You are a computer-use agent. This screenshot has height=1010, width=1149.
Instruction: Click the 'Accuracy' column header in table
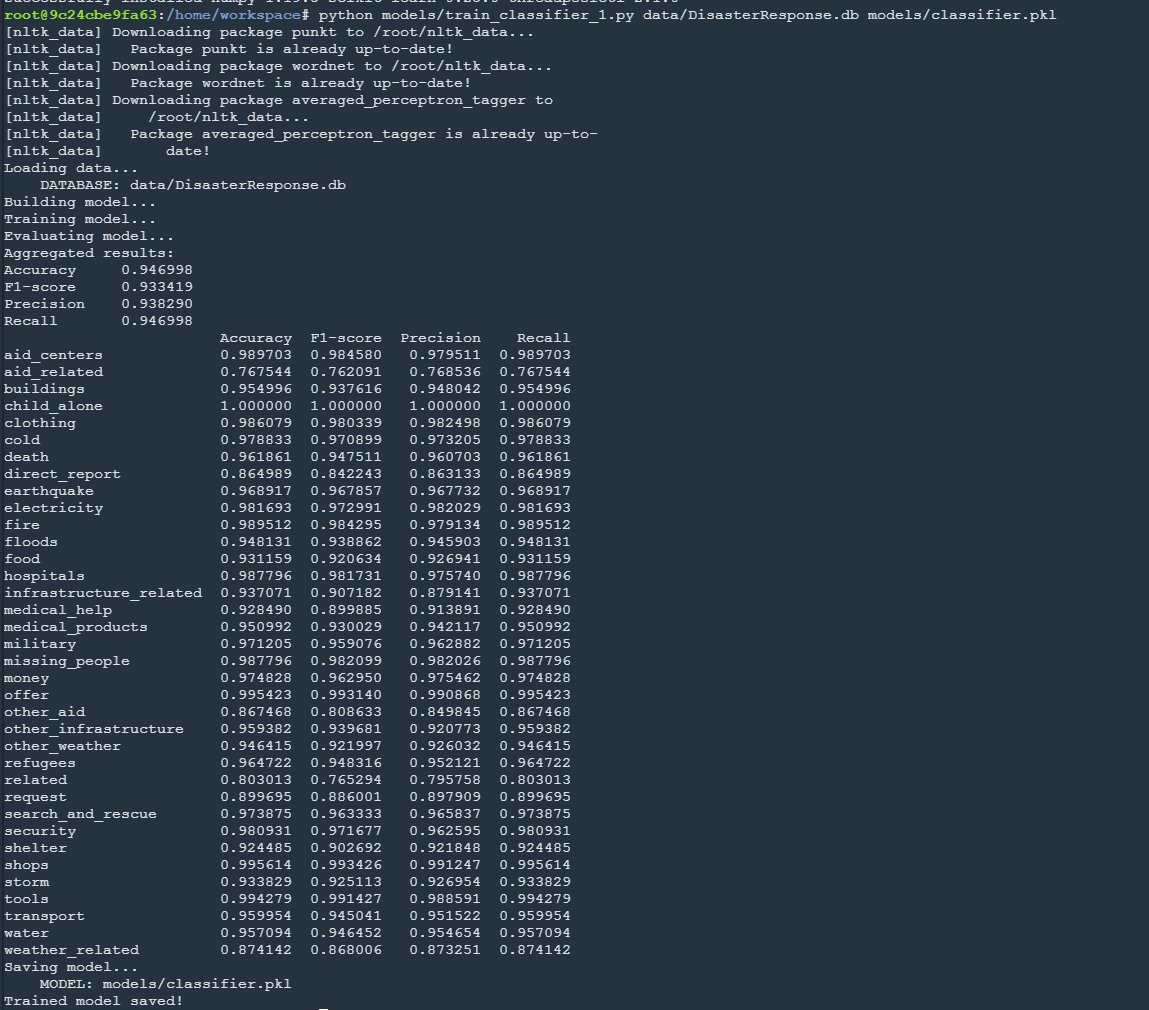click(x=256, y=338)
